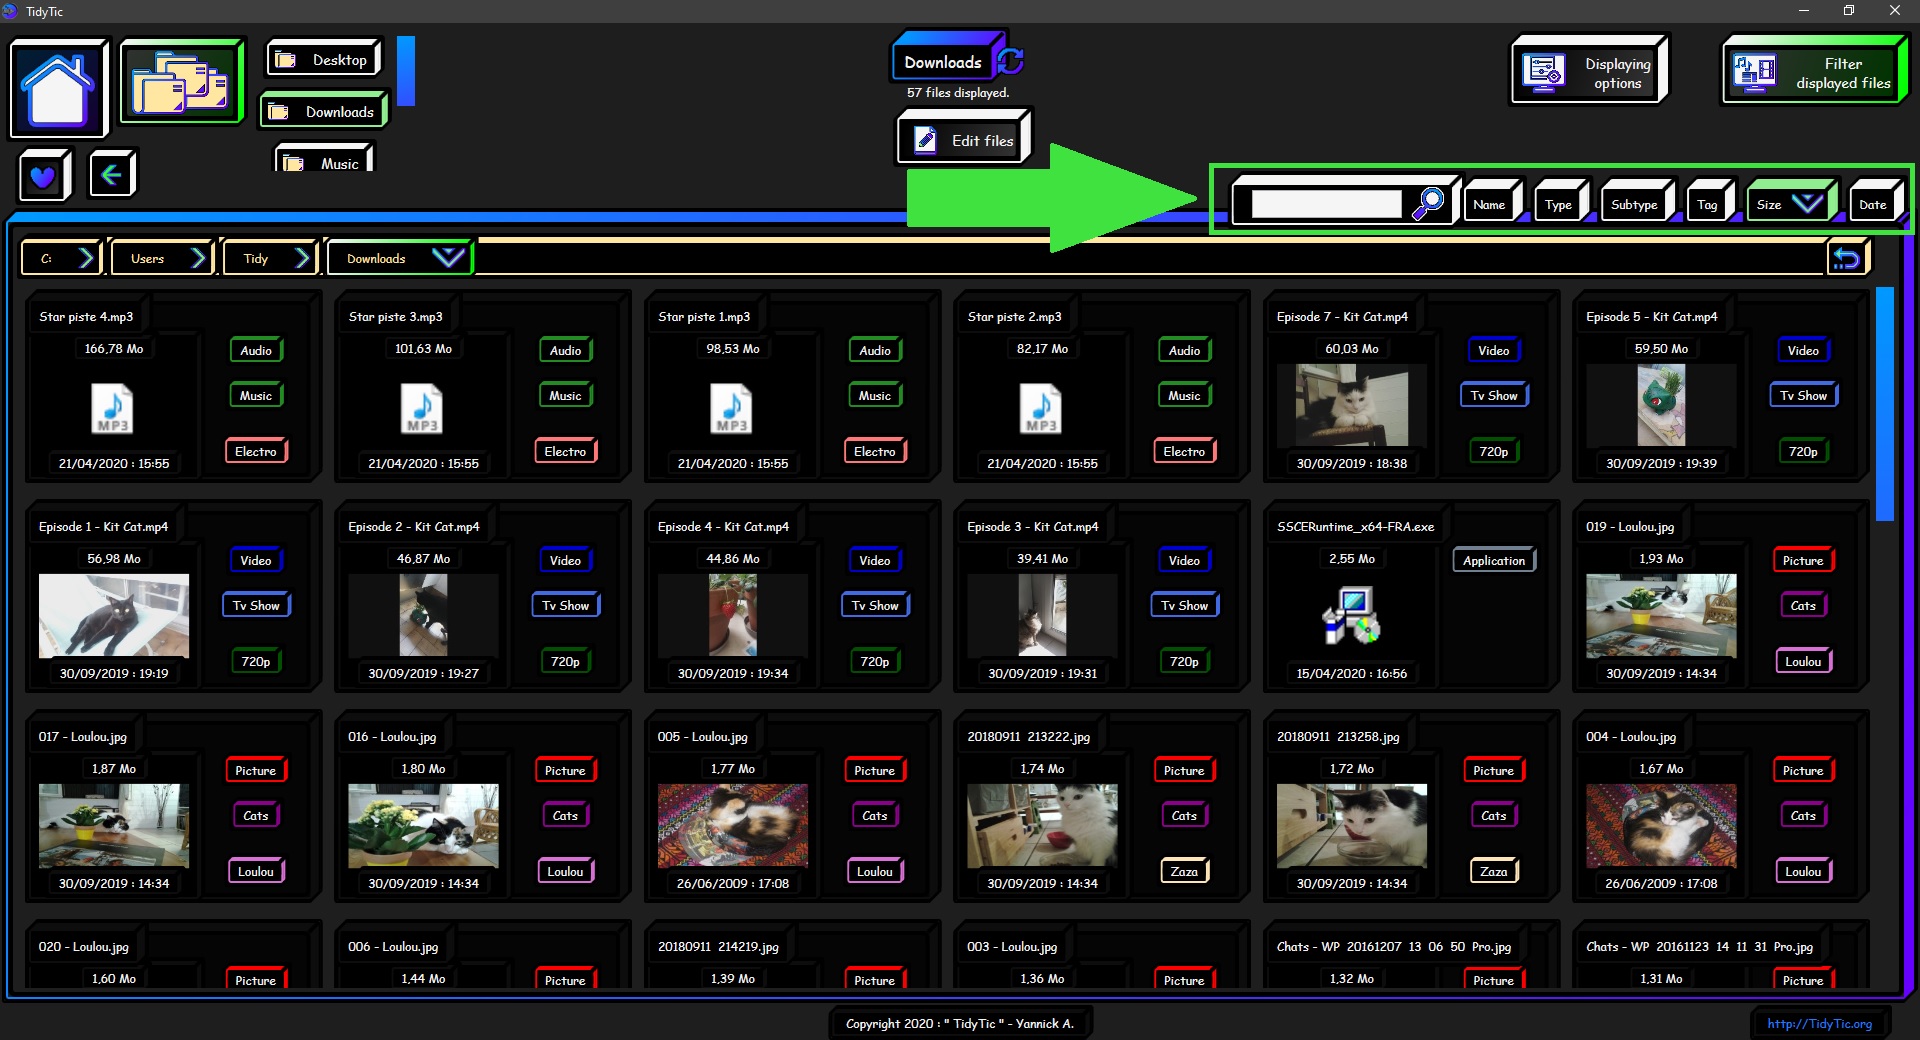
Task: Open the Downloads breadcrumb dropdown
Action: tap(447, 258)
